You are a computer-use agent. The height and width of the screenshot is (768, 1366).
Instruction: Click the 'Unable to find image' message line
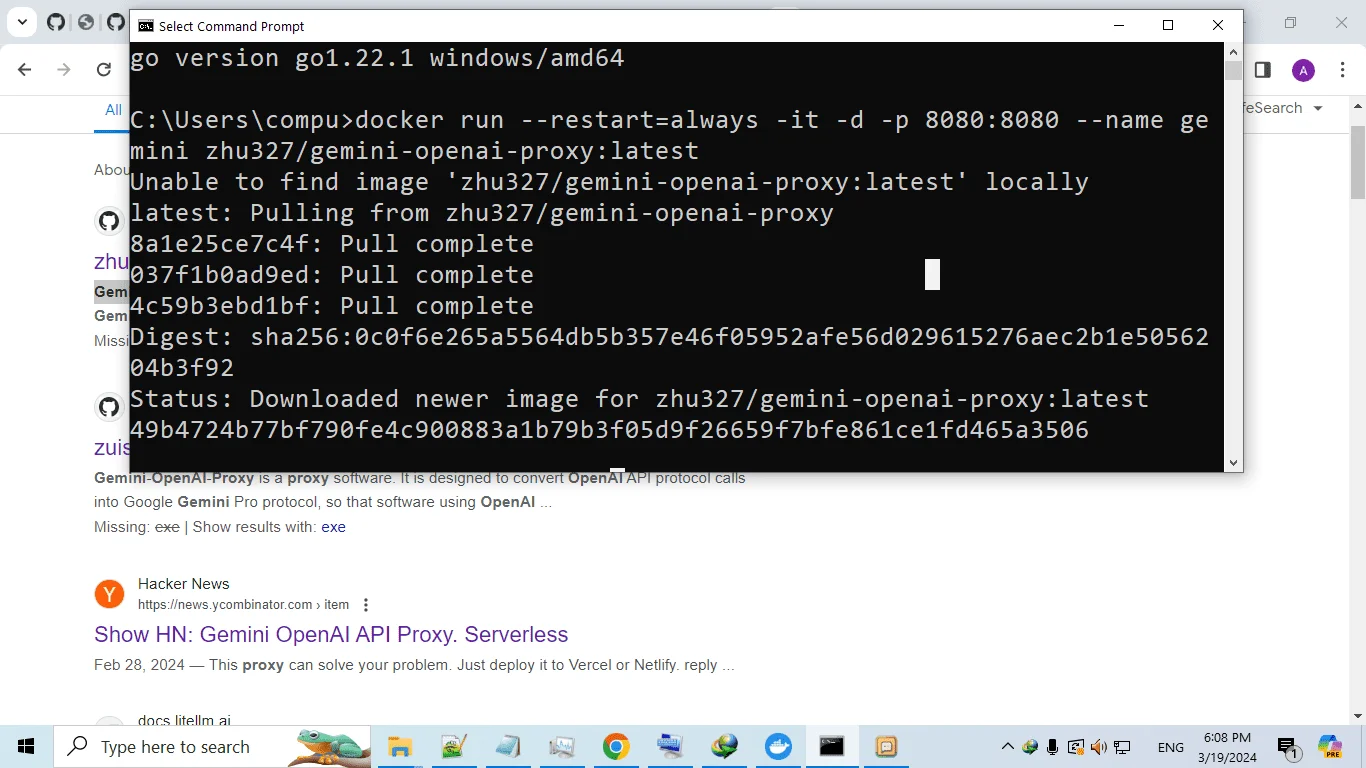[x=609, y=182]
